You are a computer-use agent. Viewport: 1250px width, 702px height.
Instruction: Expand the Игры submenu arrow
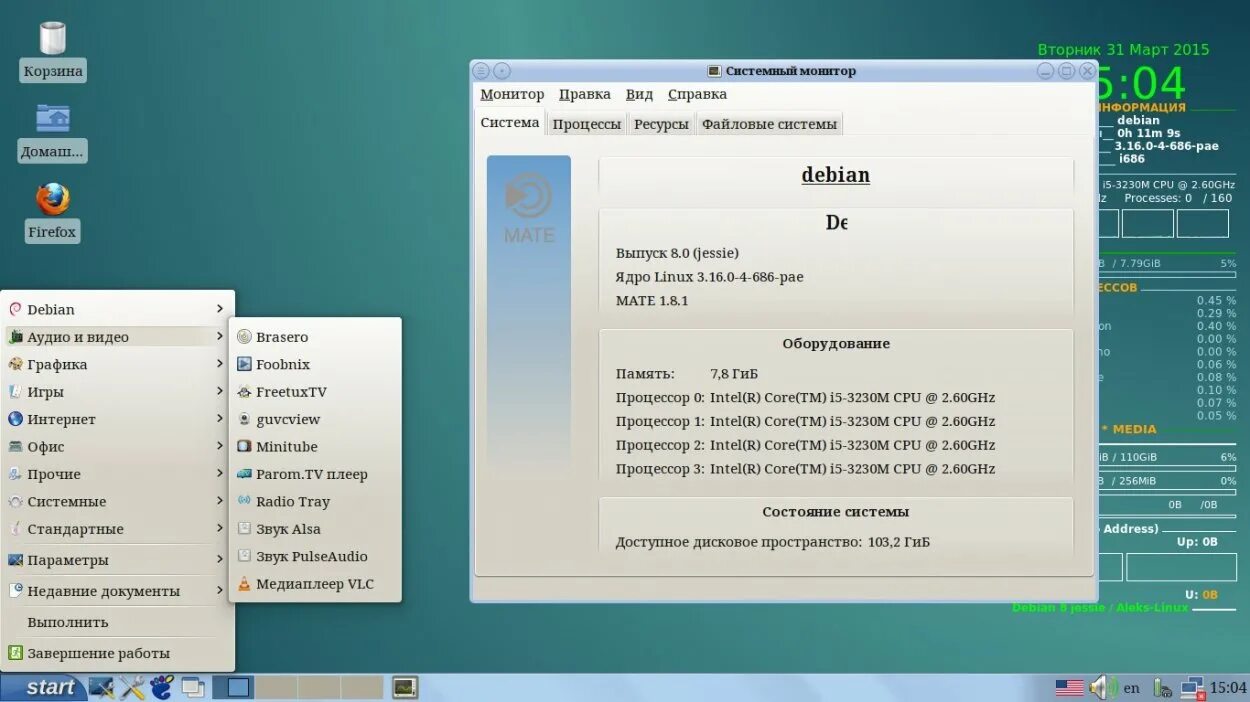click(220, 392)
